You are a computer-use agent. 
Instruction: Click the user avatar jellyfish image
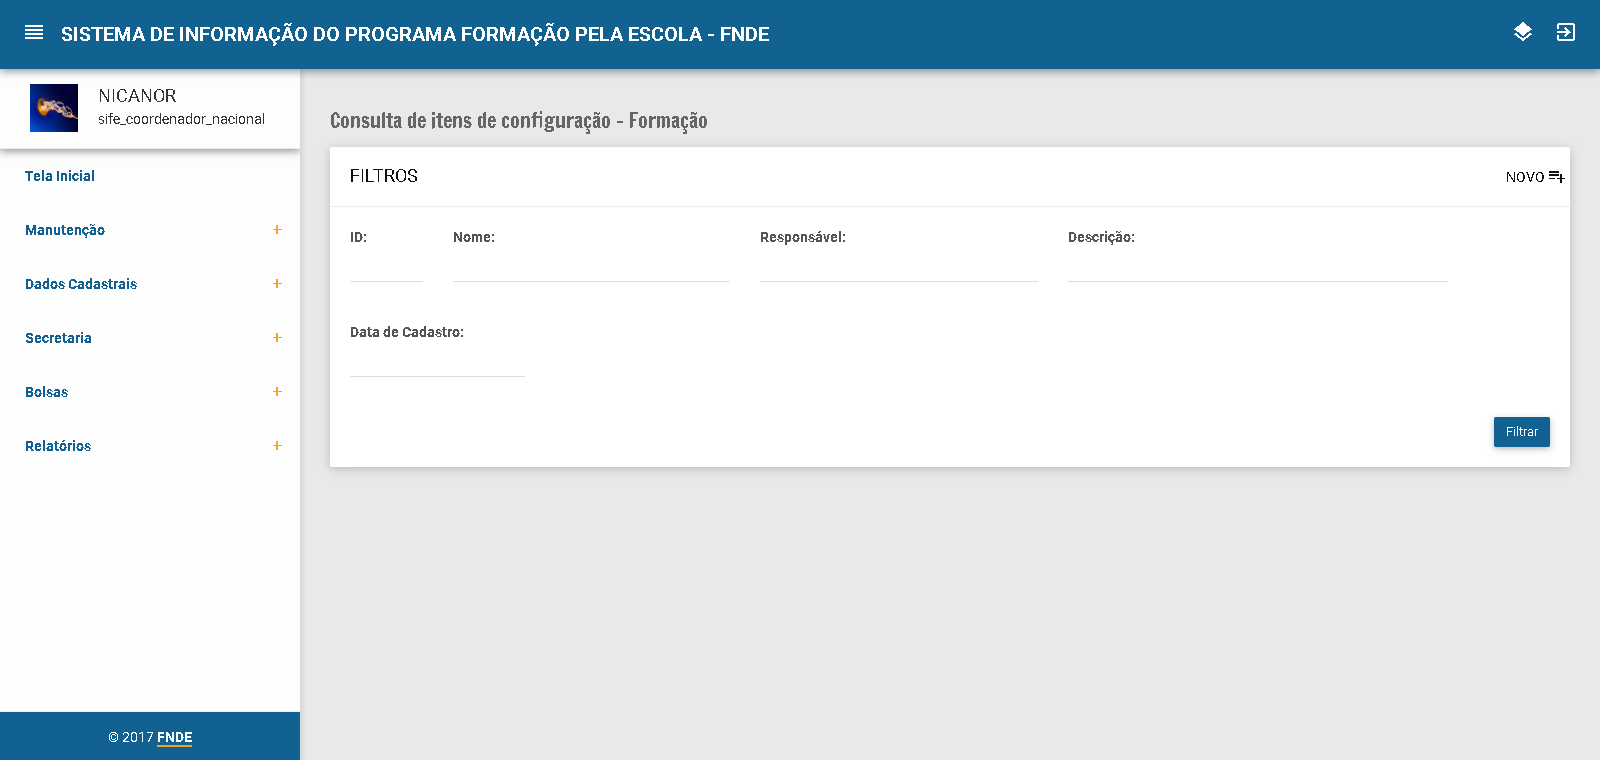click(54, 108)
